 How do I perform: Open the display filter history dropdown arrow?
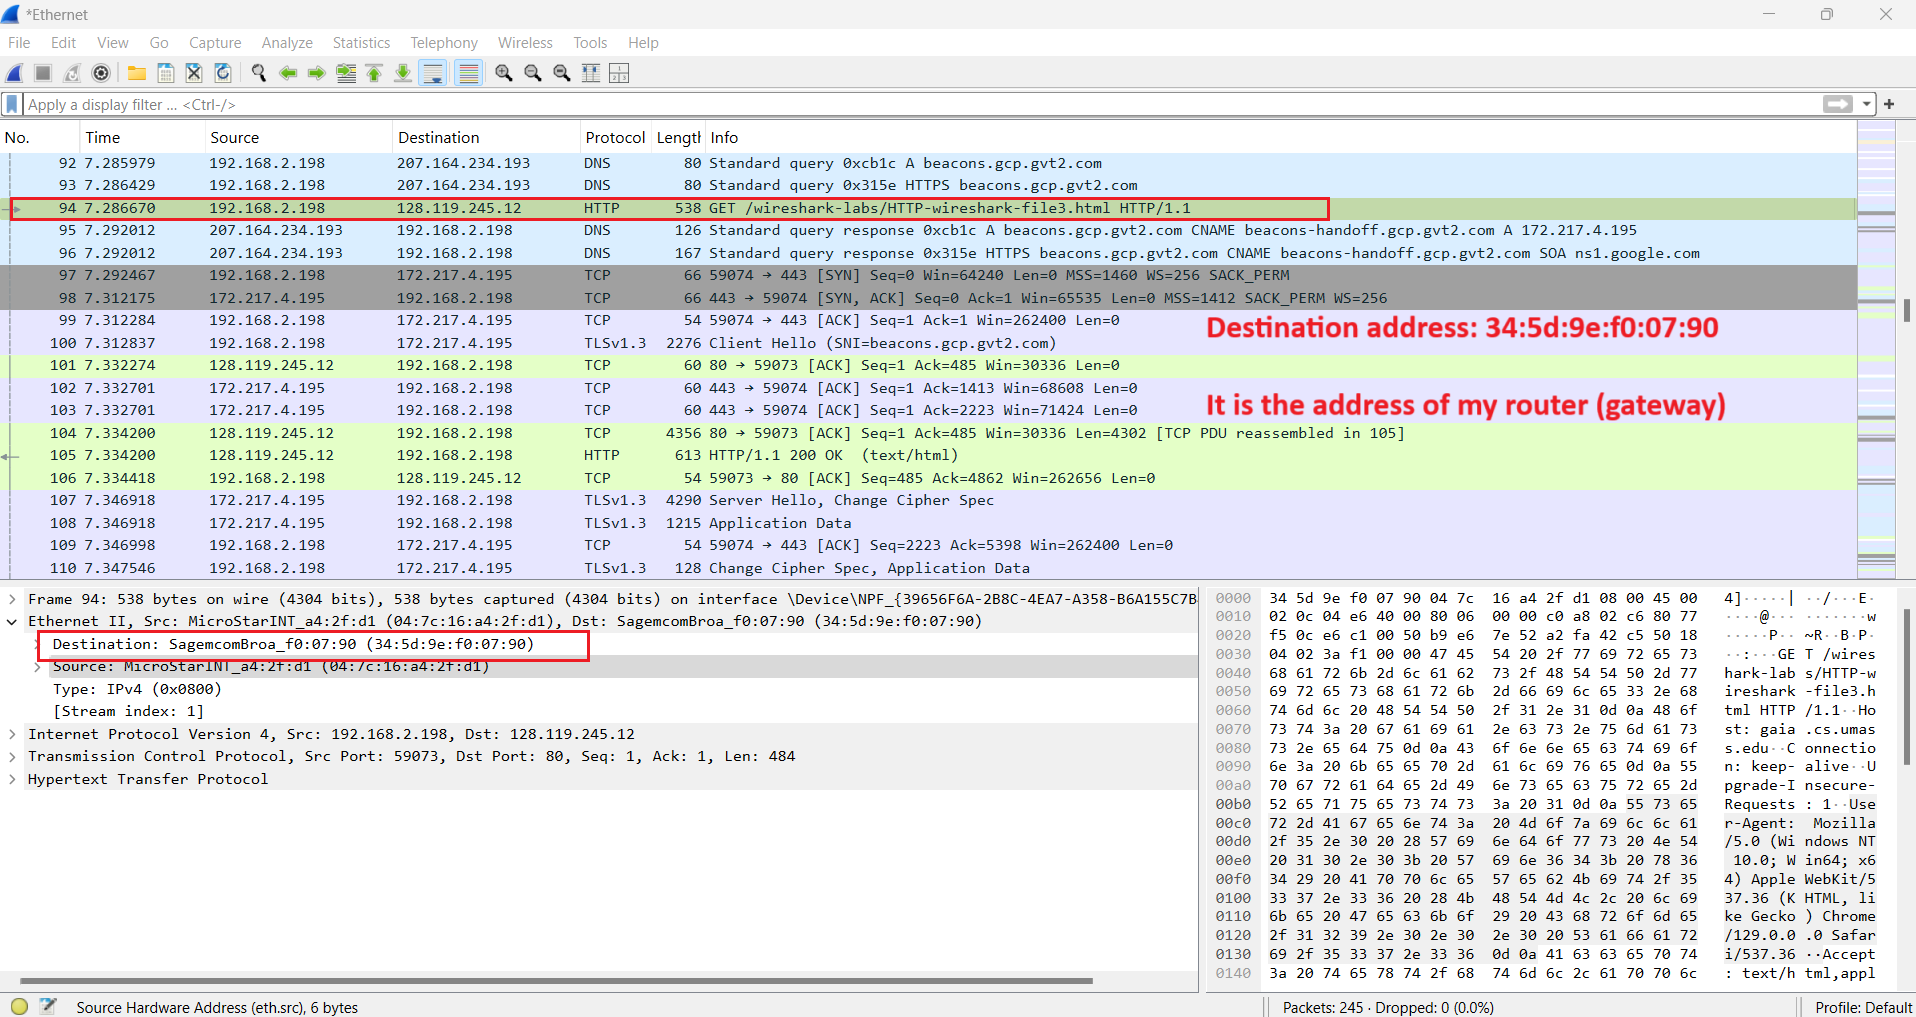click(x=1866, y=105)
